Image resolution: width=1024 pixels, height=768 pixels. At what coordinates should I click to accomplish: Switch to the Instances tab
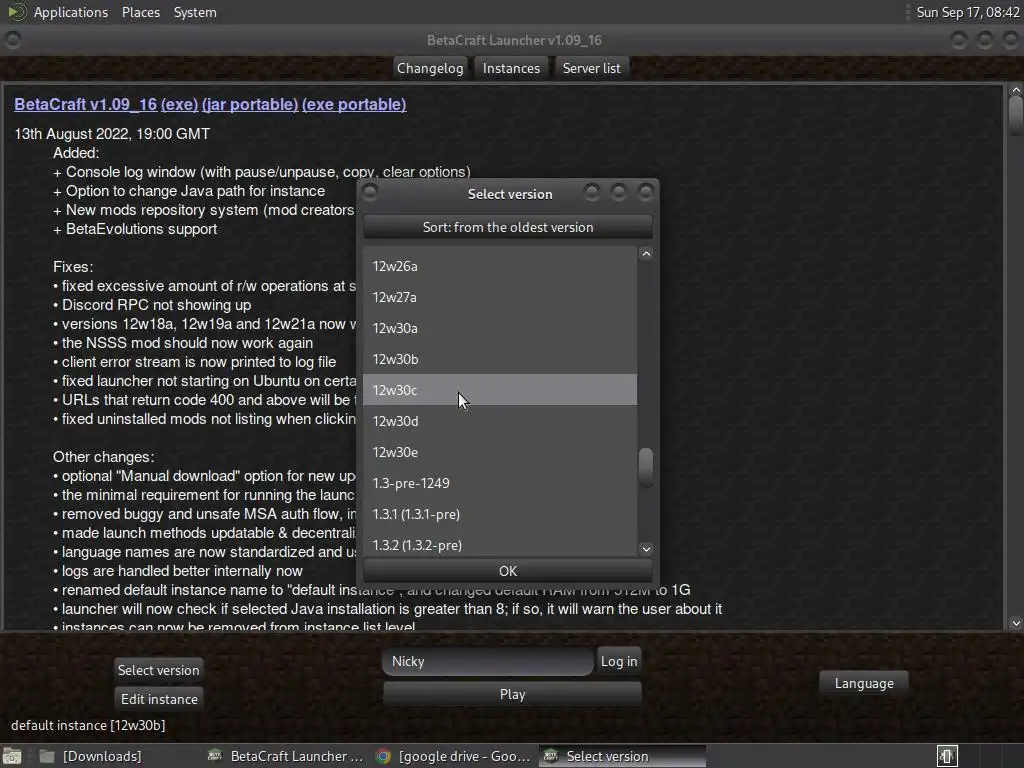tap(511, 69)
